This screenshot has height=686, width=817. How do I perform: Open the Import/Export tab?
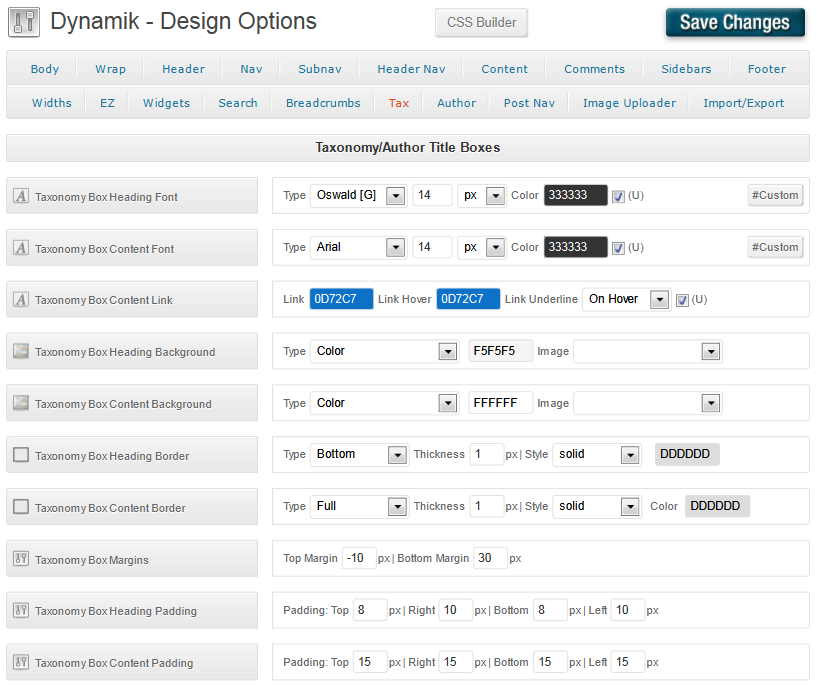pos(744,103)
